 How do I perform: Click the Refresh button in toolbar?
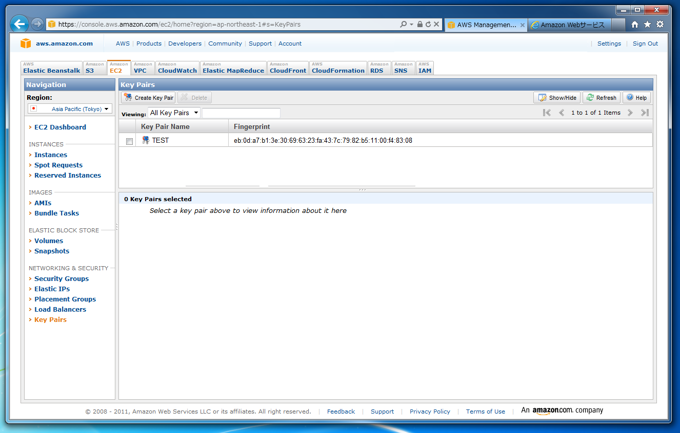point(602,98)
